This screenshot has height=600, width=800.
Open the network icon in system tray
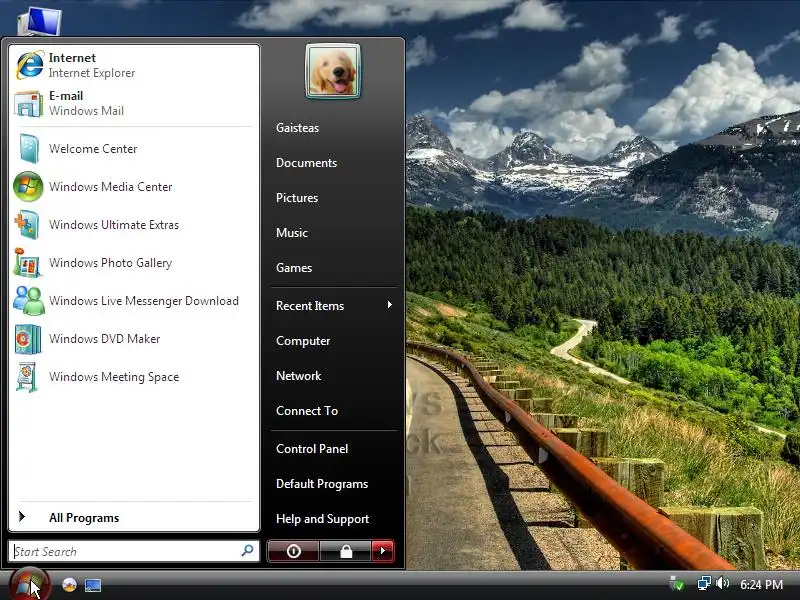tap(704, 583)
